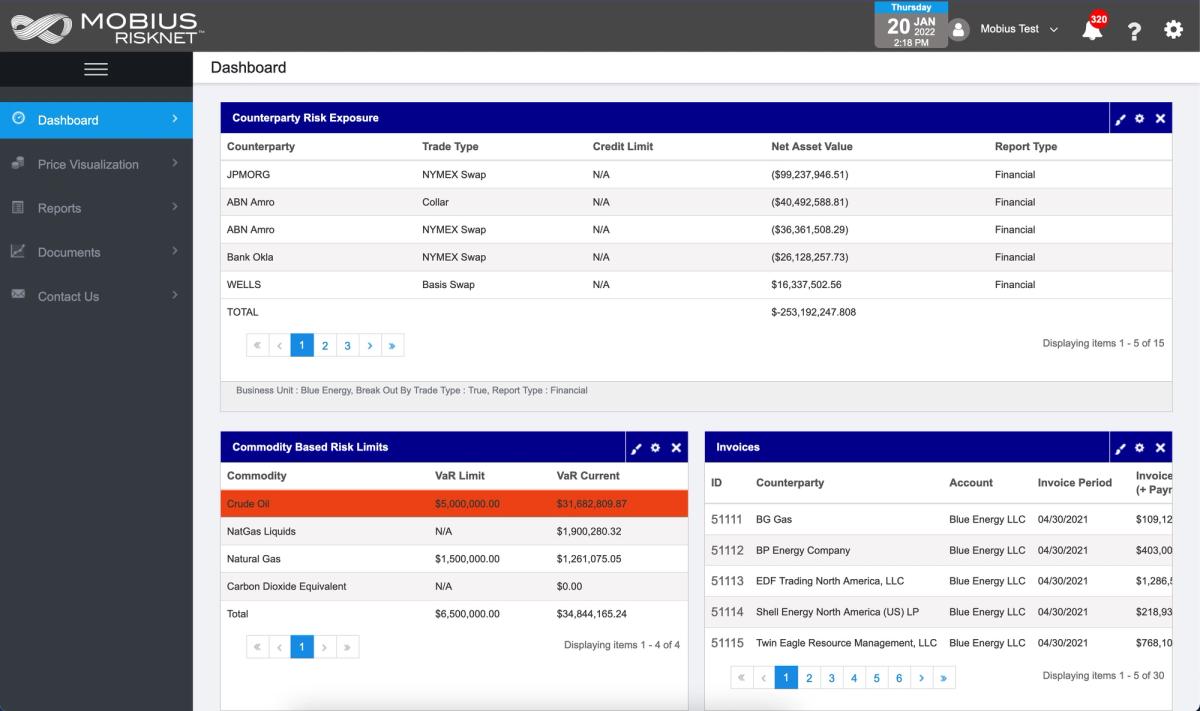Click the Documents sidebar icon

pyautogui.click(x=17, y=251)
